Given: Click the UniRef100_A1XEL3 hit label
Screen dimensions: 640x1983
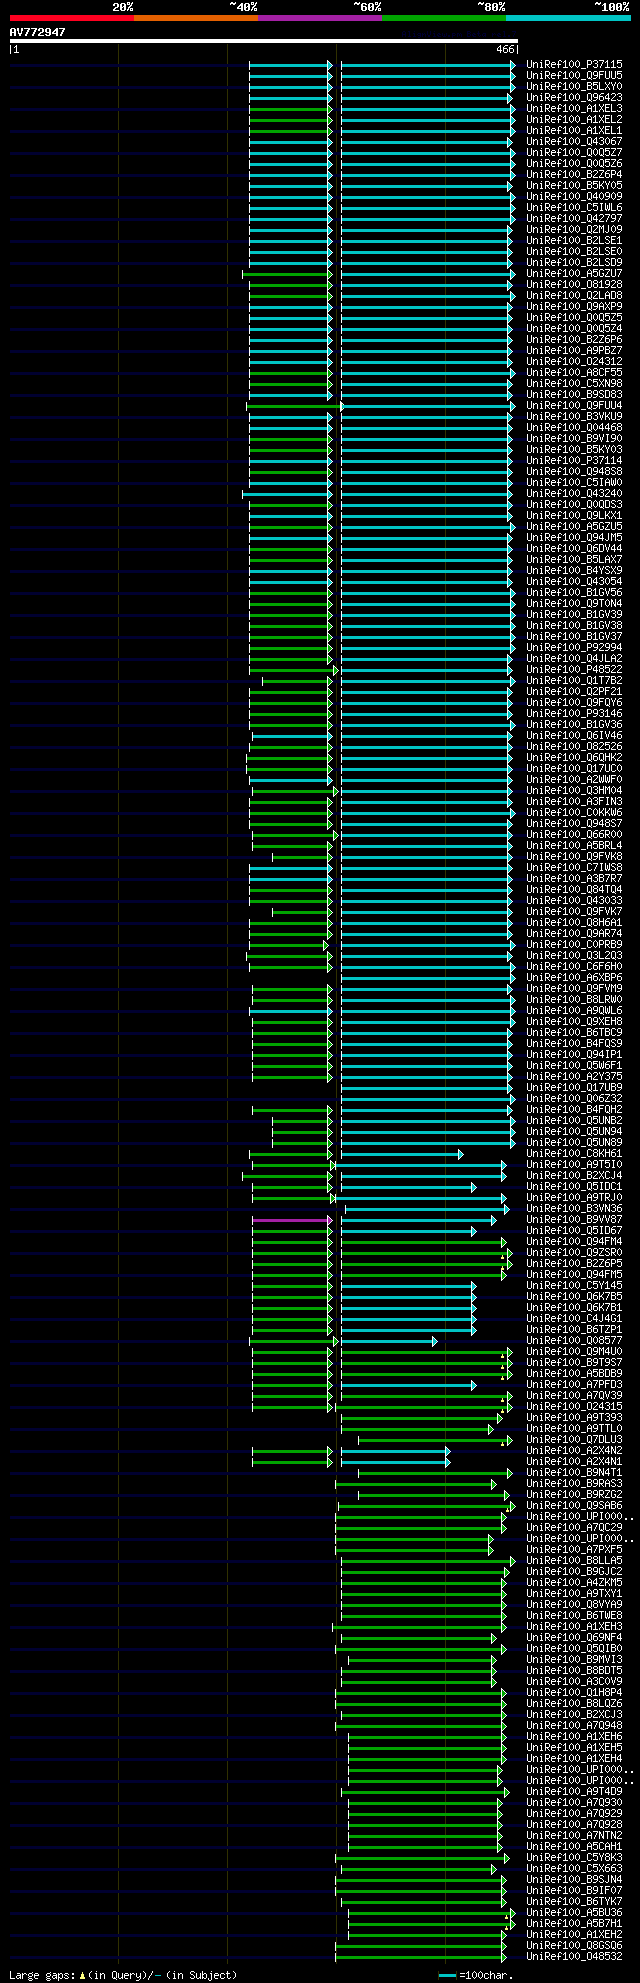Looking at the screenshot, I should pyautogui.click(x=574, y=109).
